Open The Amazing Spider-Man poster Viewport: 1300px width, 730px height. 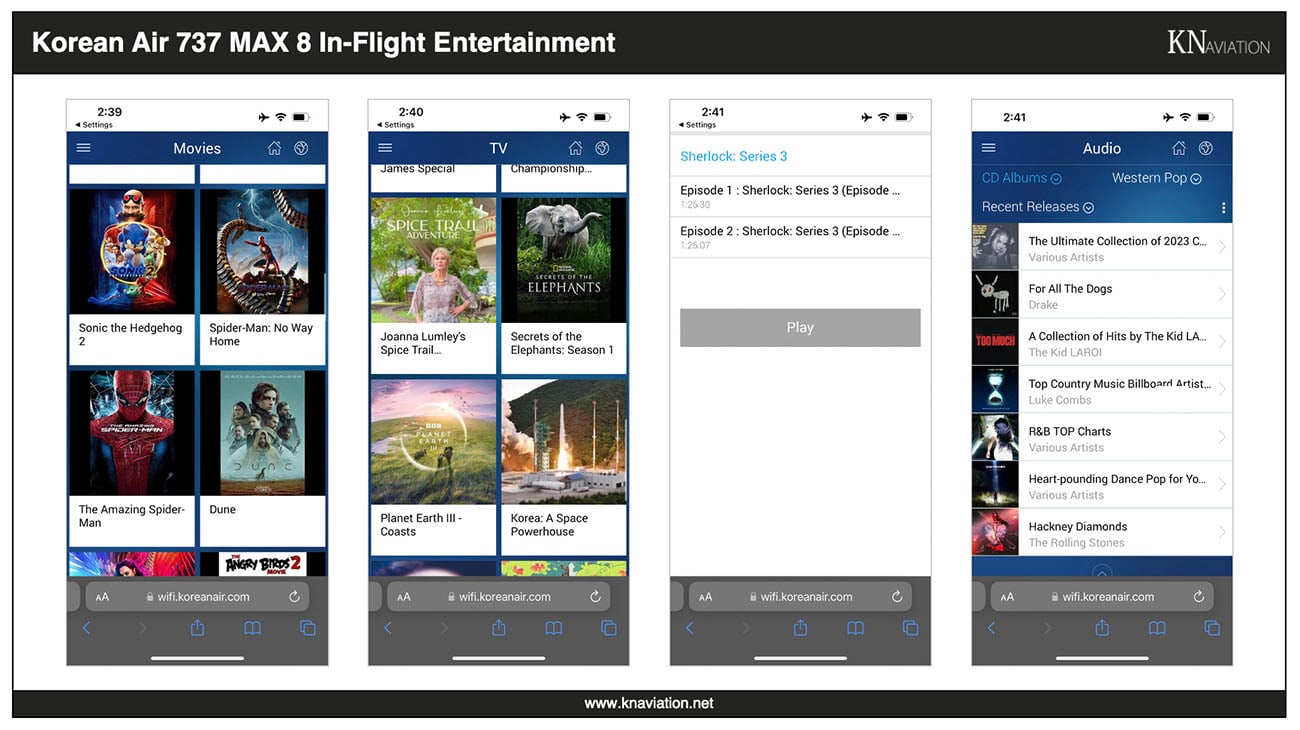(x=132, y=433)
